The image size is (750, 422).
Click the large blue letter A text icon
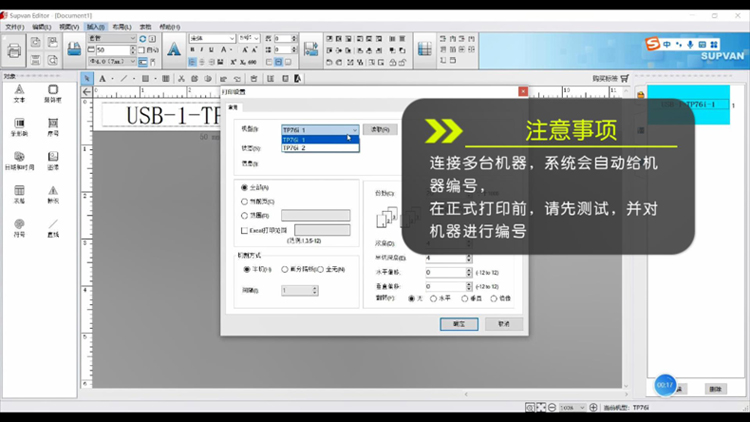click(x=174, y=49)
